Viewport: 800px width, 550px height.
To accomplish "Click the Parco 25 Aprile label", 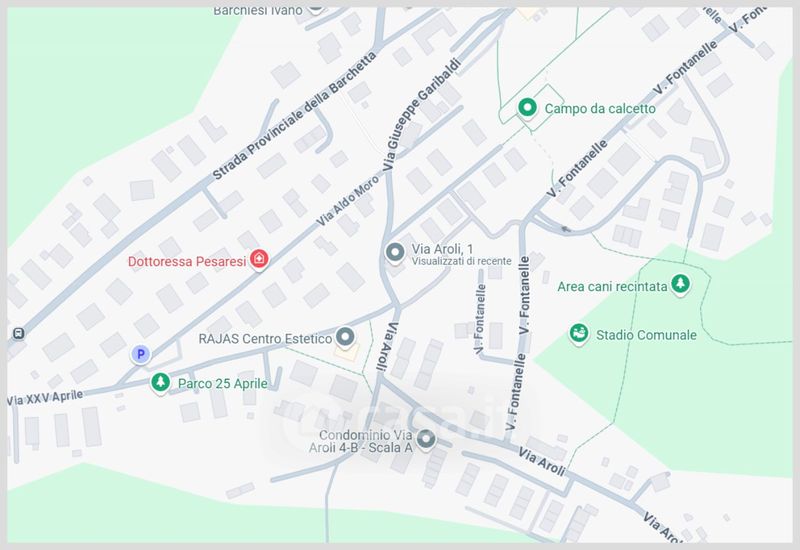I will pos(222,384).
